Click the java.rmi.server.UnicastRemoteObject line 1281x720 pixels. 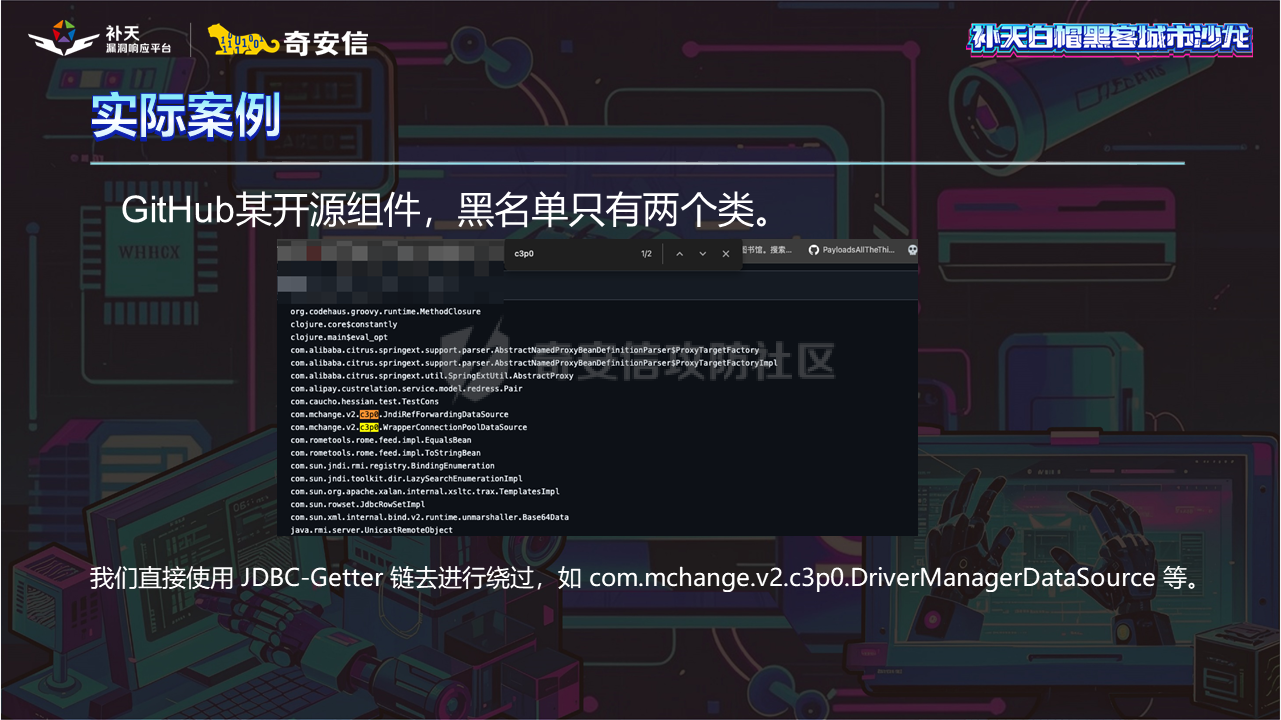[x=371, y=530]
